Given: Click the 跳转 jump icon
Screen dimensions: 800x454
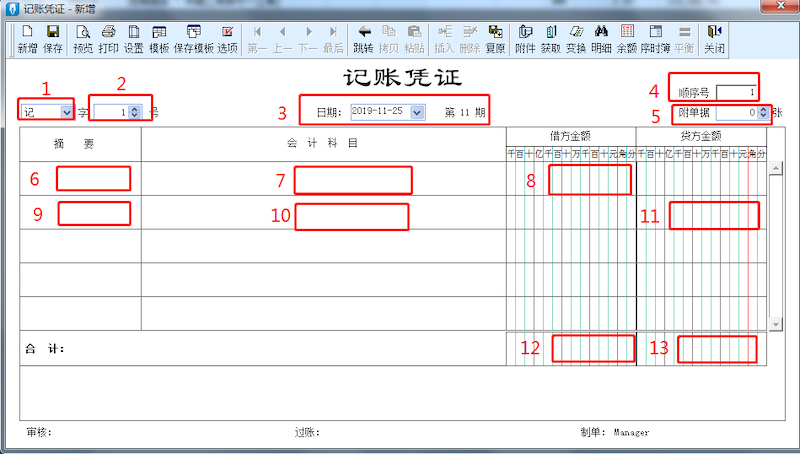Looking at the screenshot, I should click(x=364, y=39).
